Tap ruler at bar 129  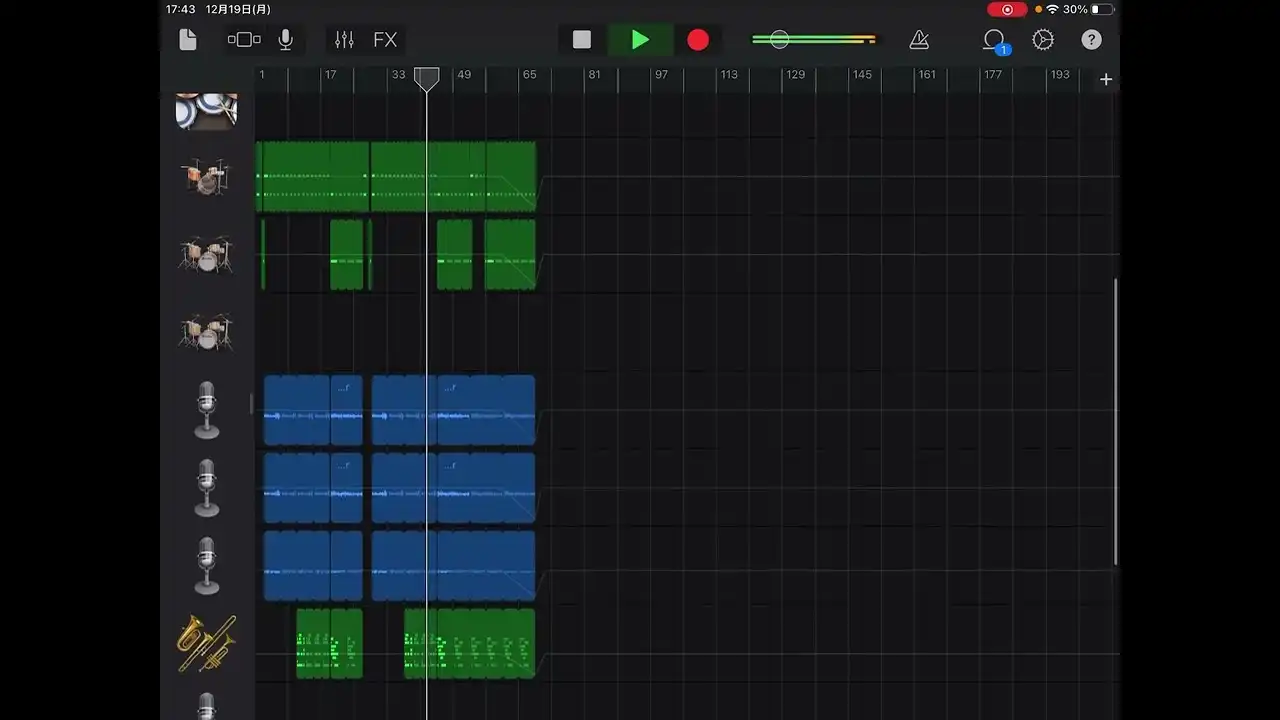(x=795, y=75)
